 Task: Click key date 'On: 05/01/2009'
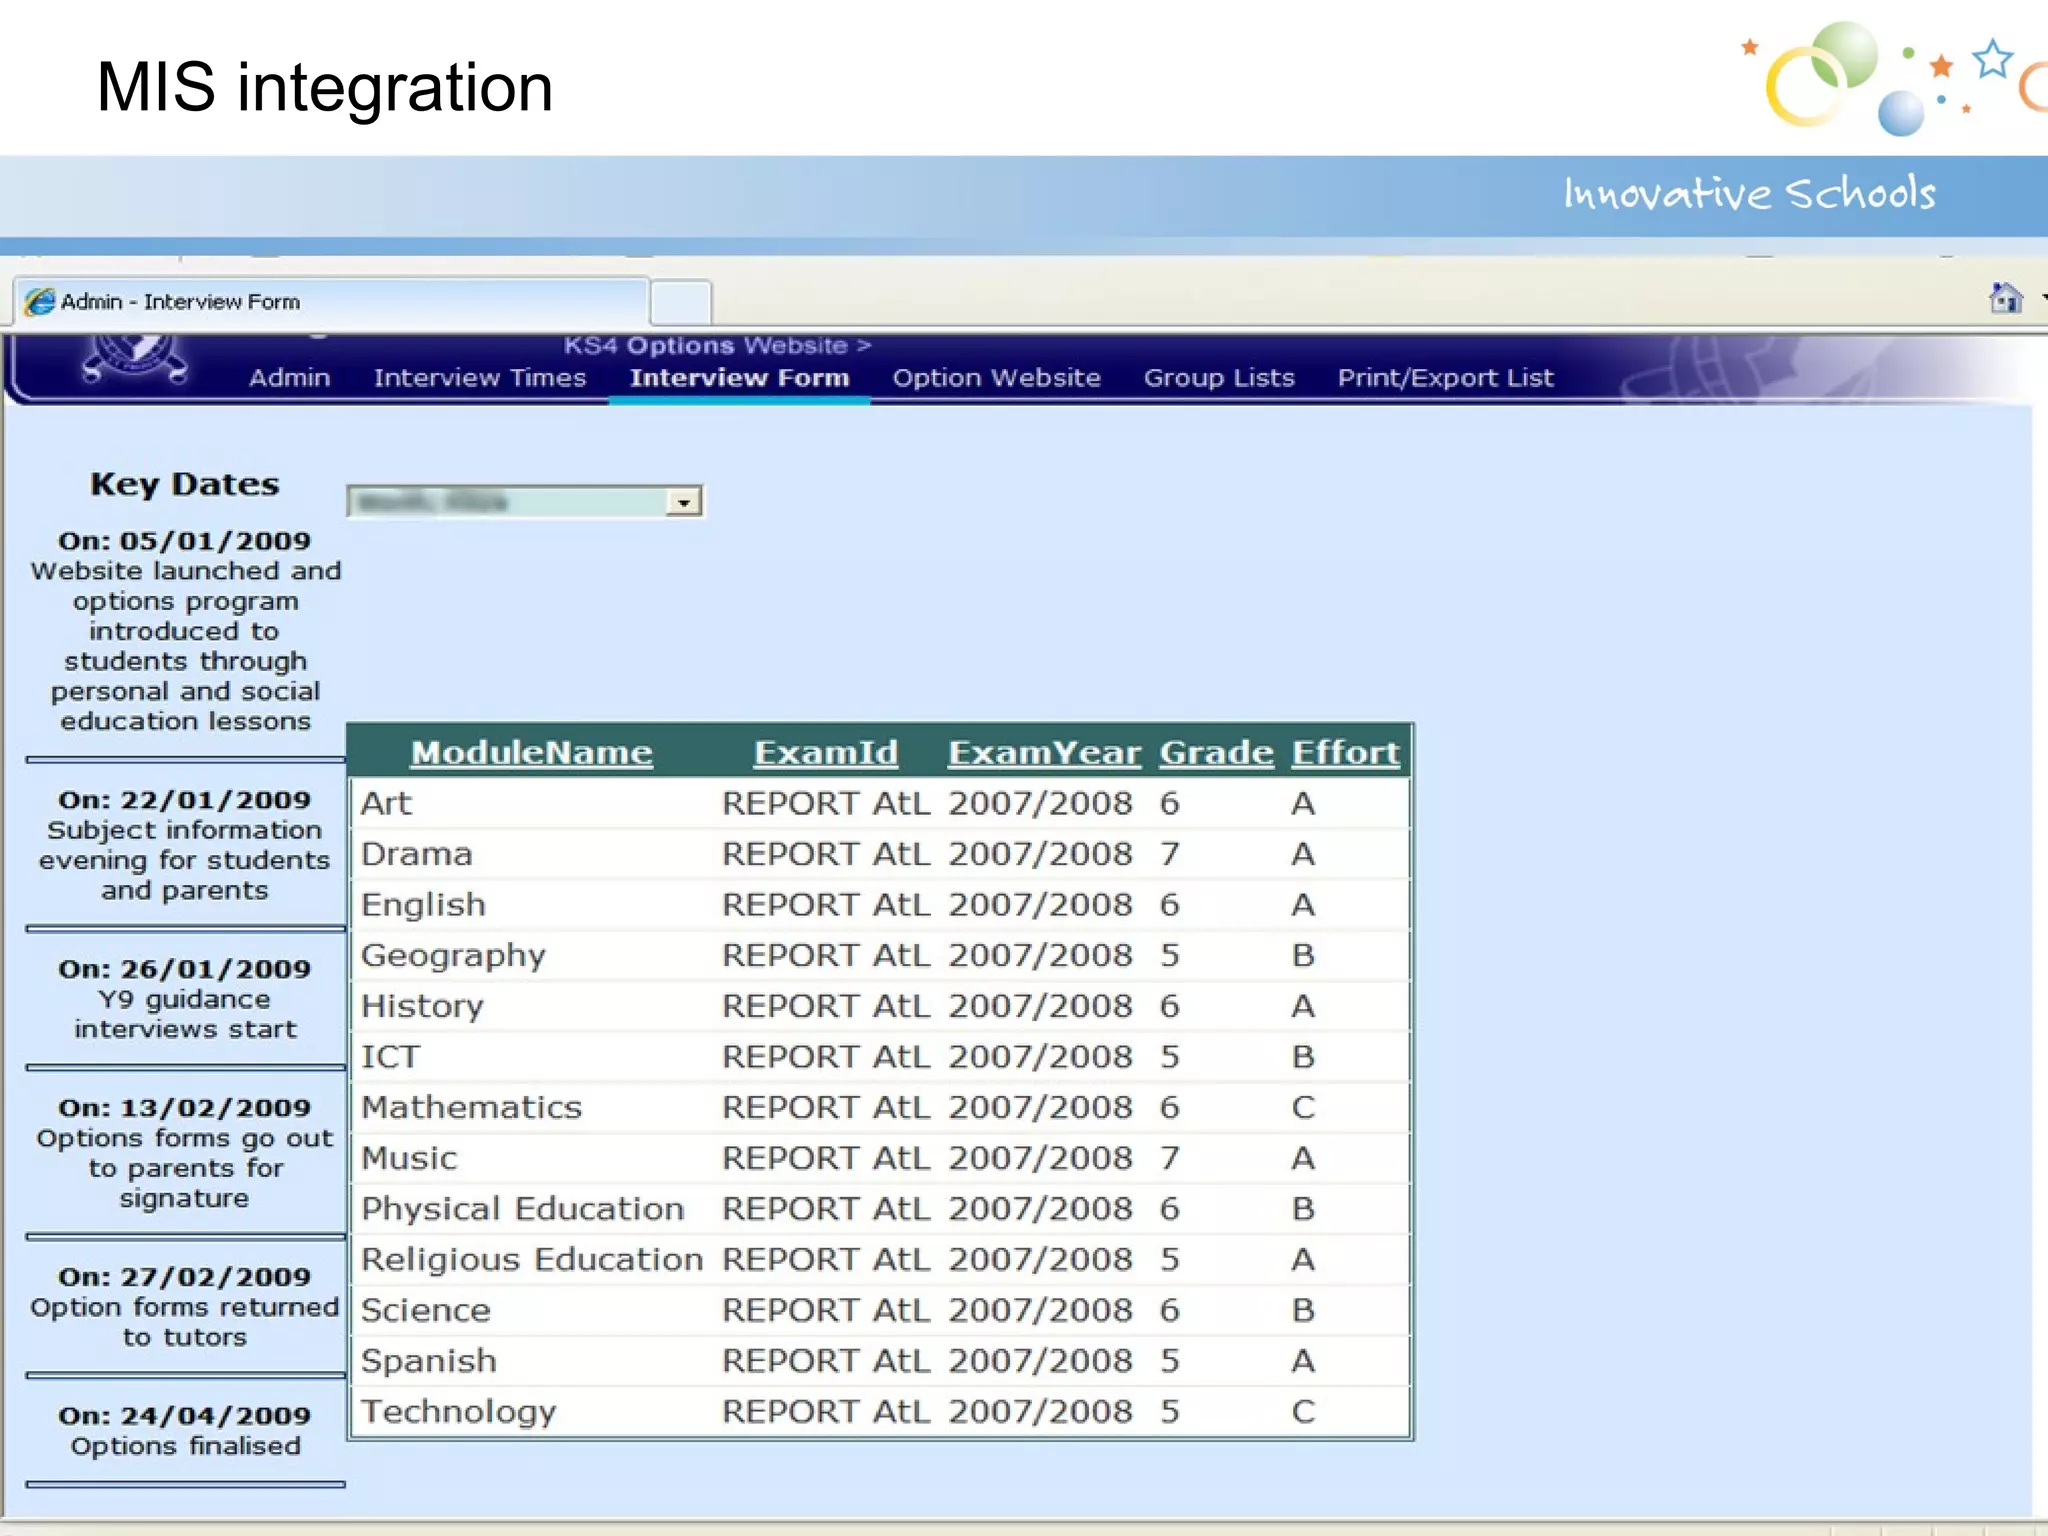185,541
